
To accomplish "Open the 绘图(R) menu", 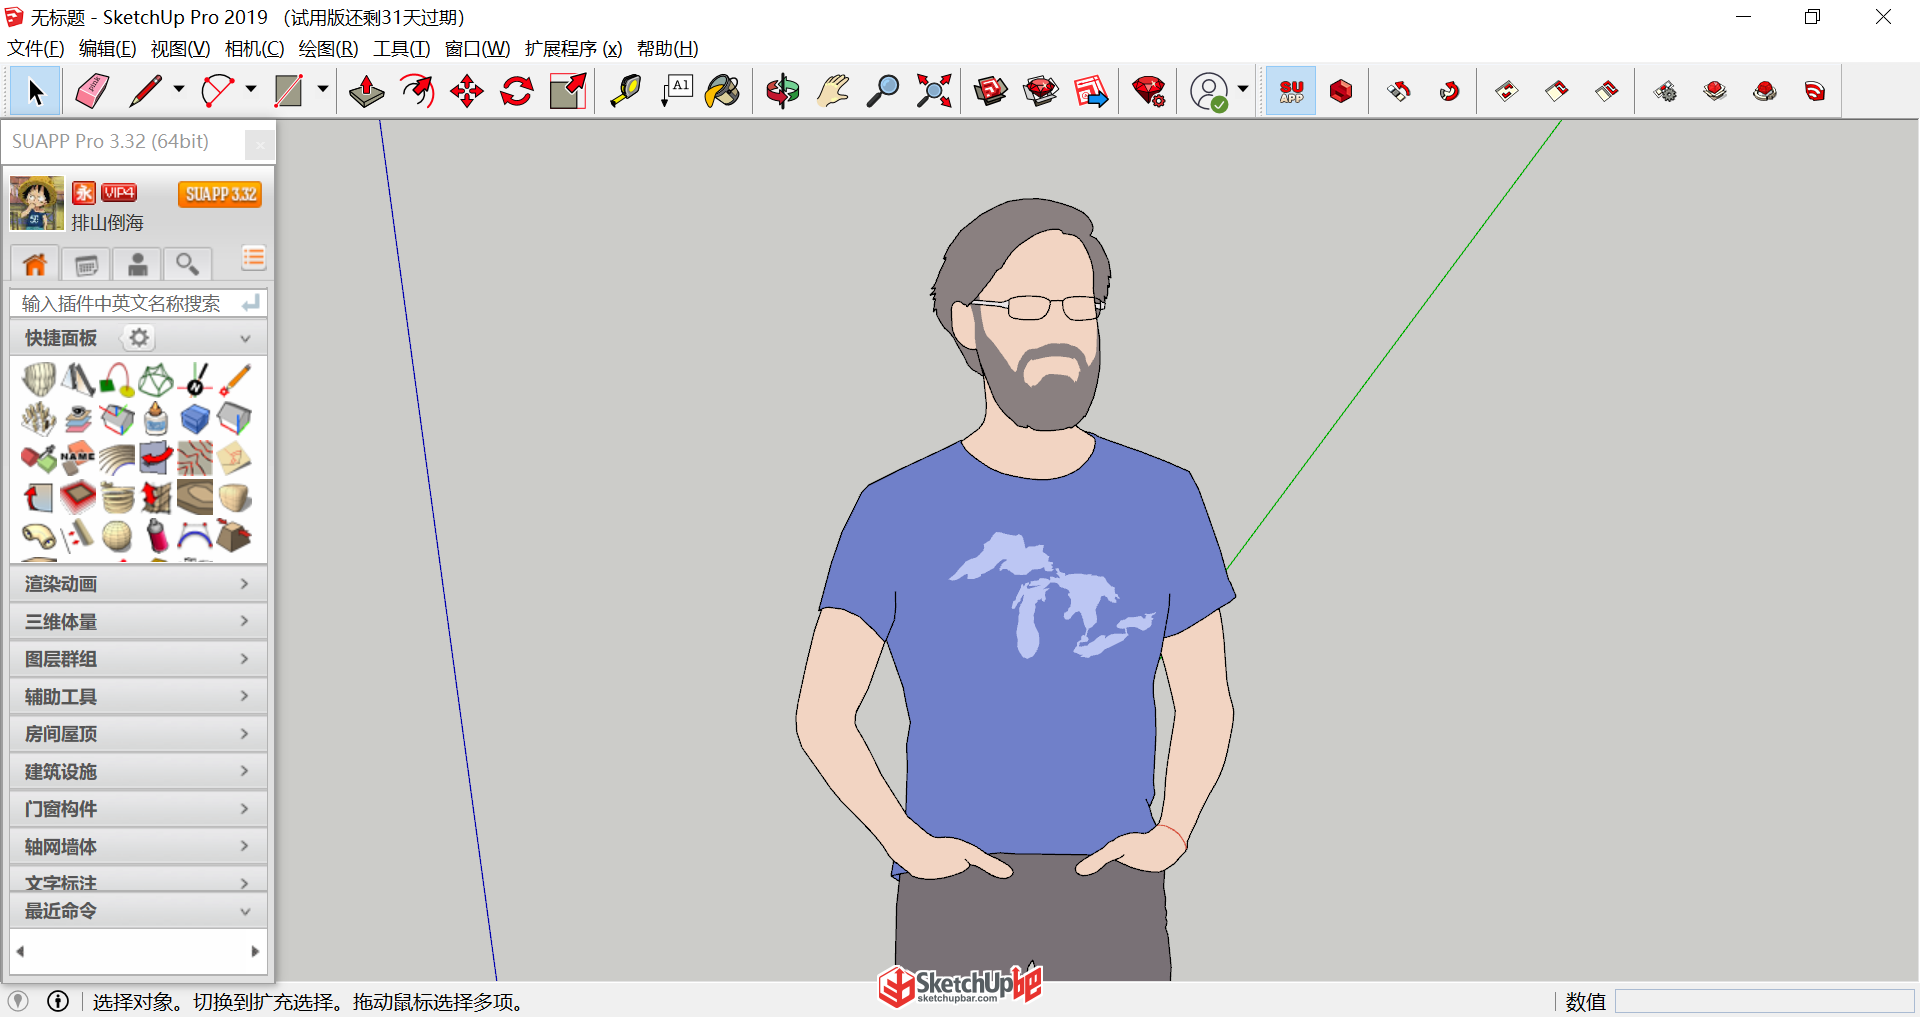I will pos(328,48).
